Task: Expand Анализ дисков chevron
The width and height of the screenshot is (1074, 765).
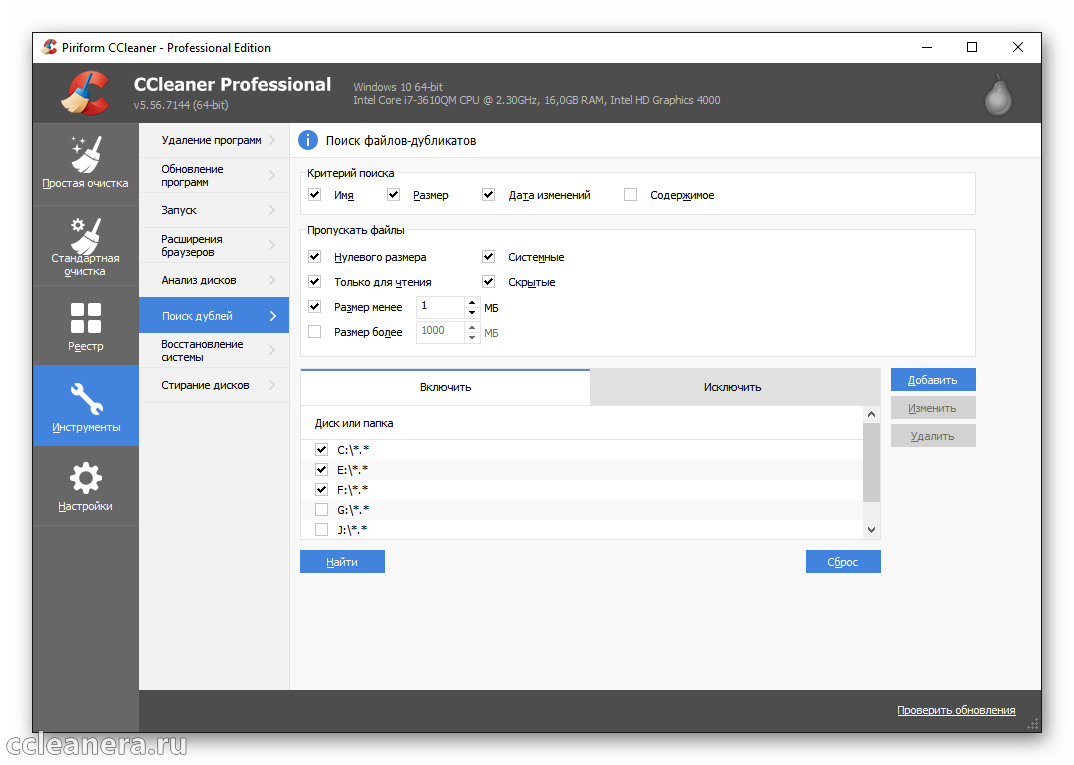Action: 272,280
